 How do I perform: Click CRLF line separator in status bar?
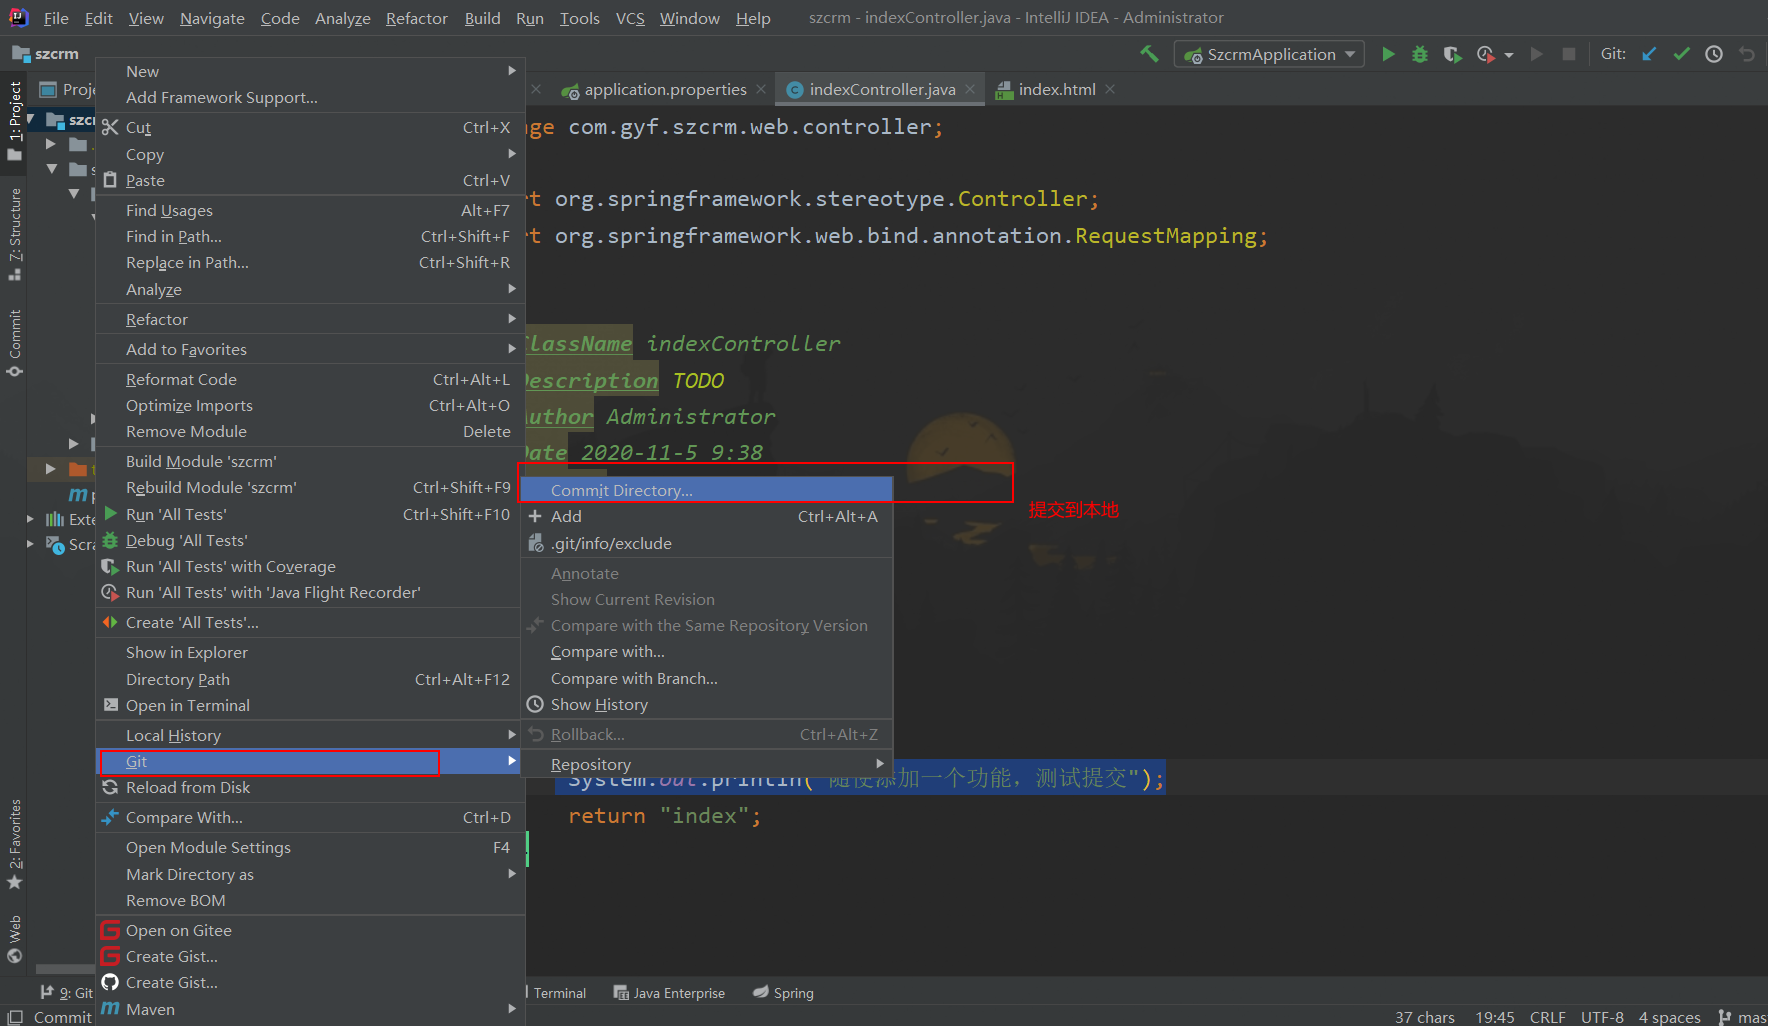pyautogui.click(x=1547, y=1017)
